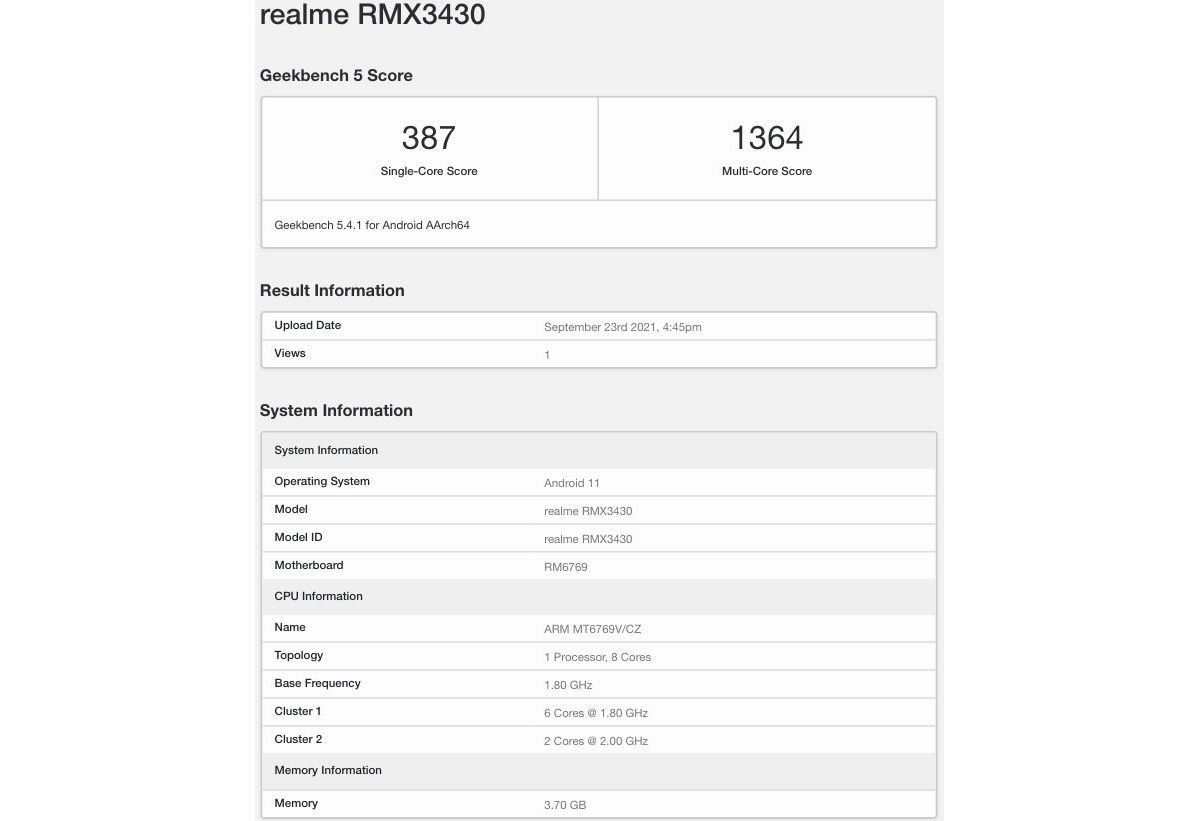Click the CPU name ARM MT6769V/CZ
The width and height of the screenshot is (1200, 821).
tap(592, 629)
